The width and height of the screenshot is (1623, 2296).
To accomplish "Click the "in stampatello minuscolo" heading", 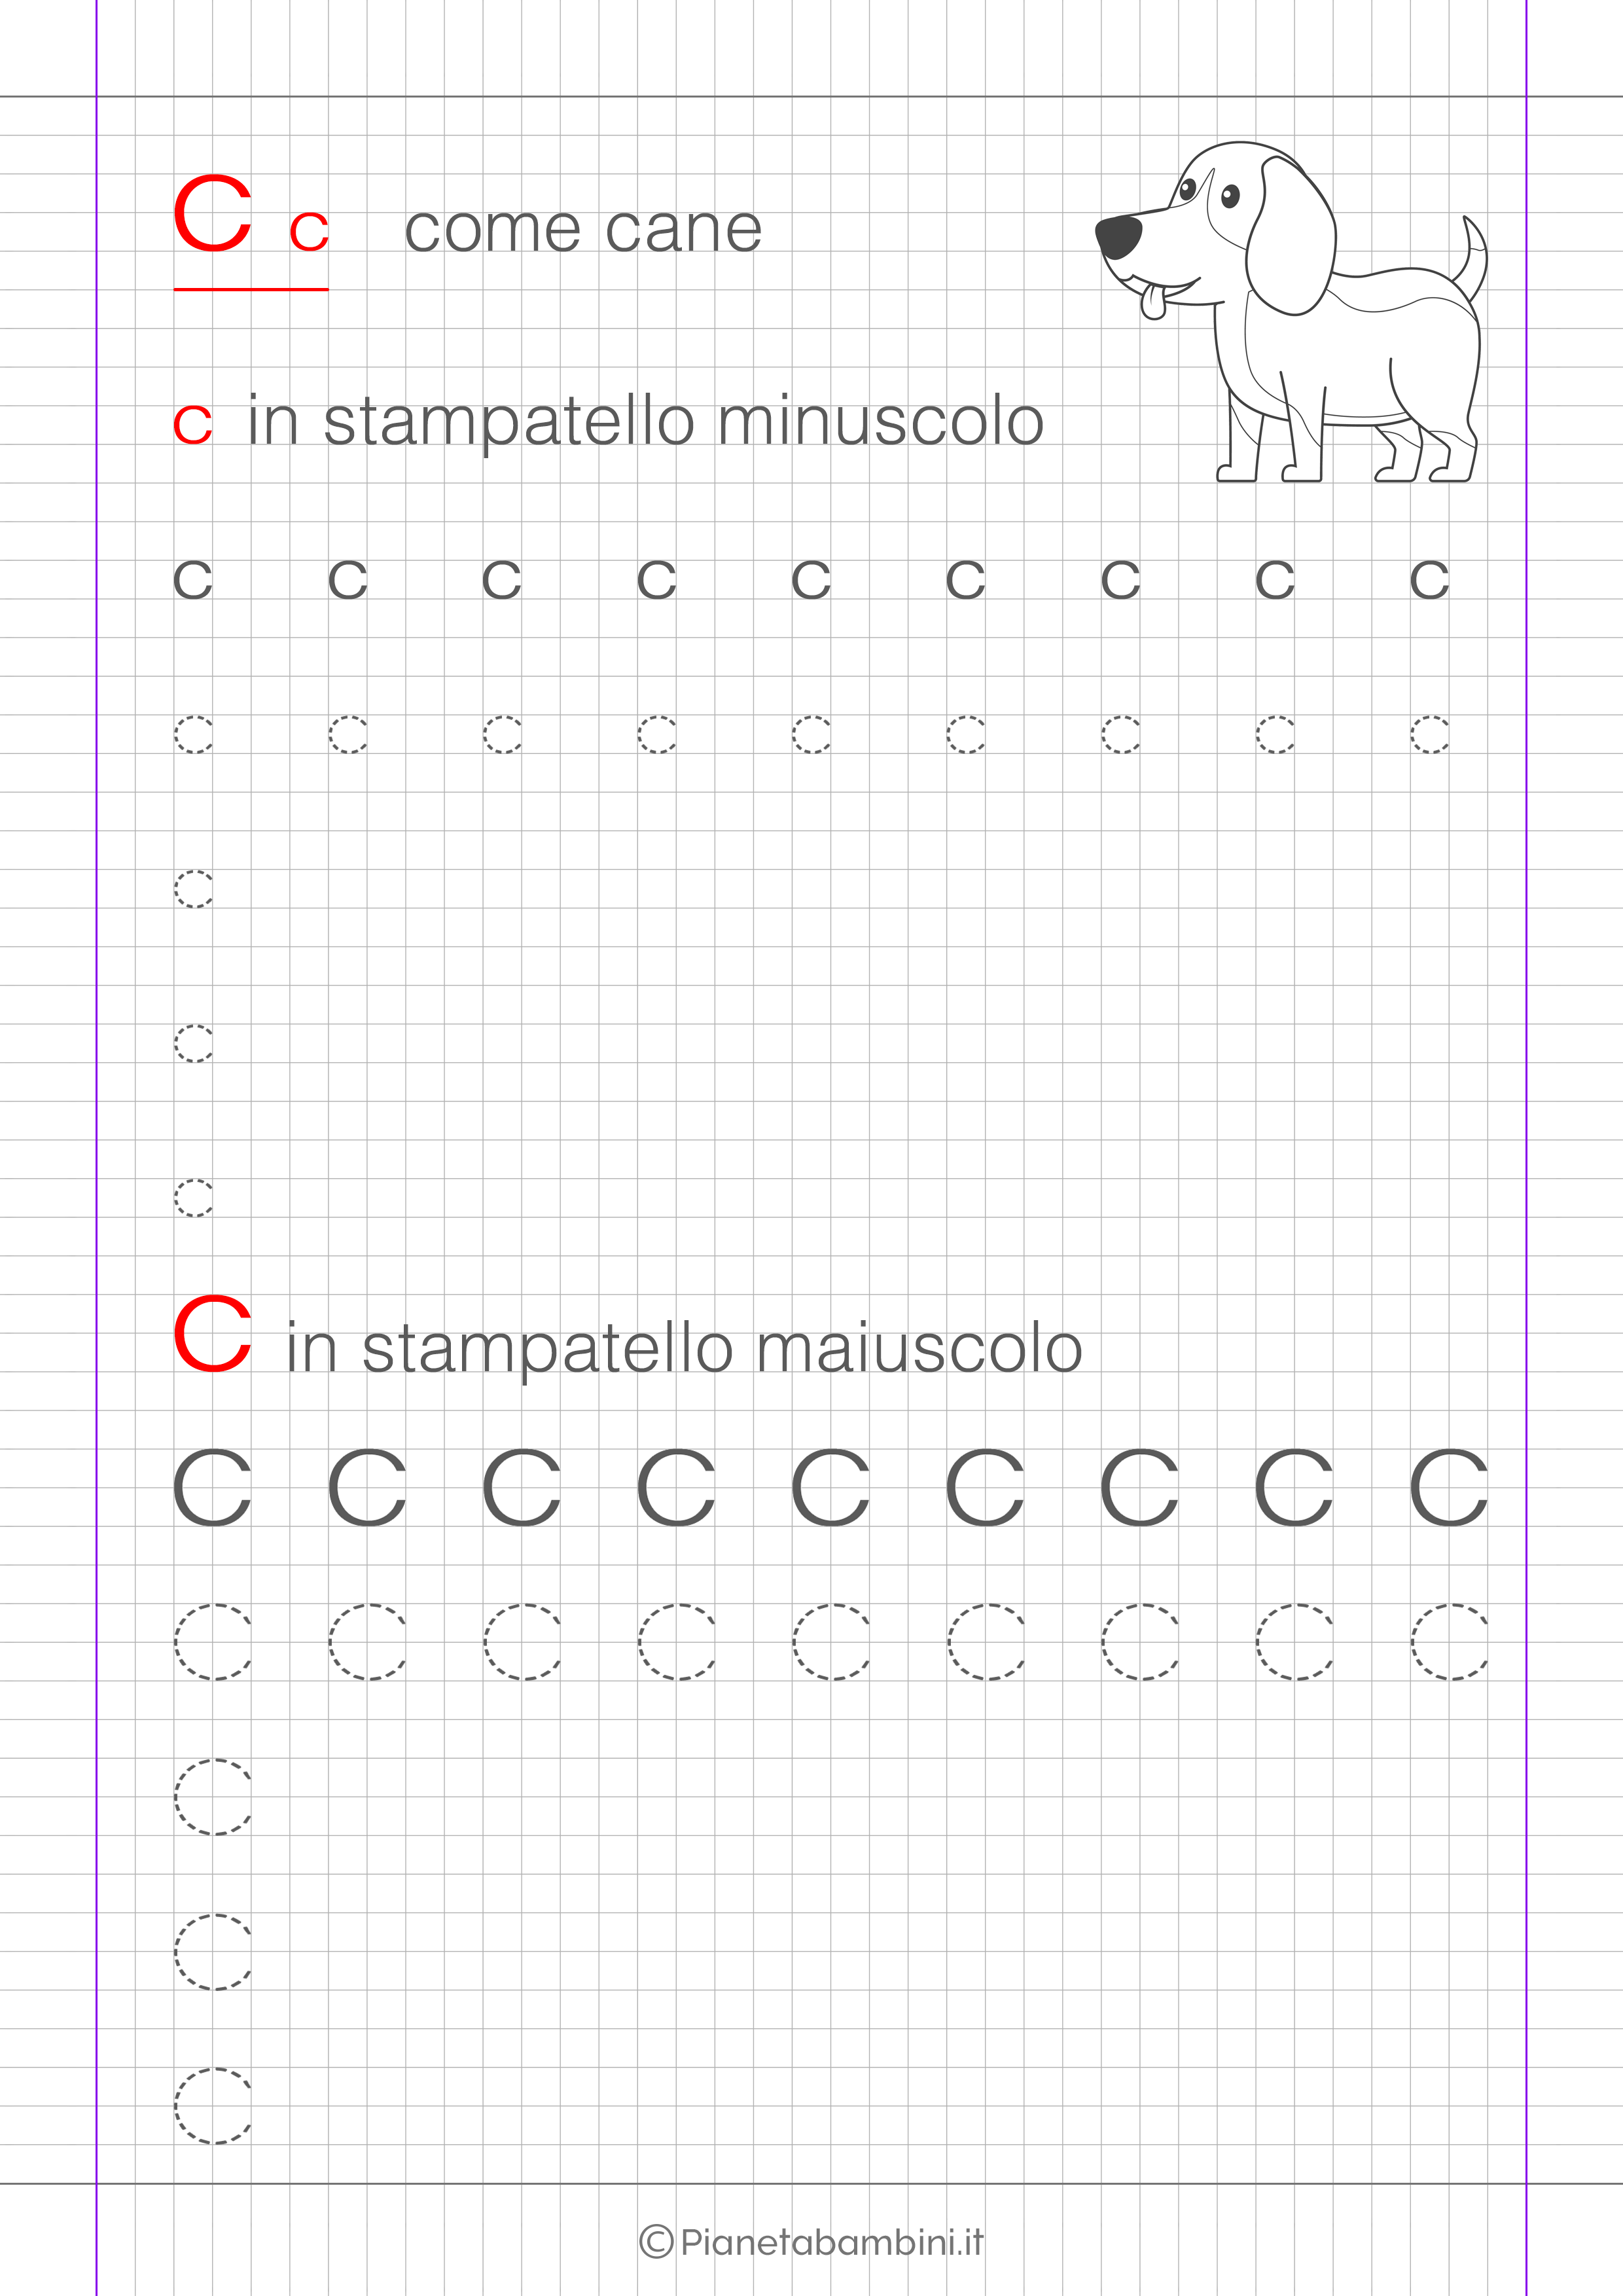I will coord(645,421).
